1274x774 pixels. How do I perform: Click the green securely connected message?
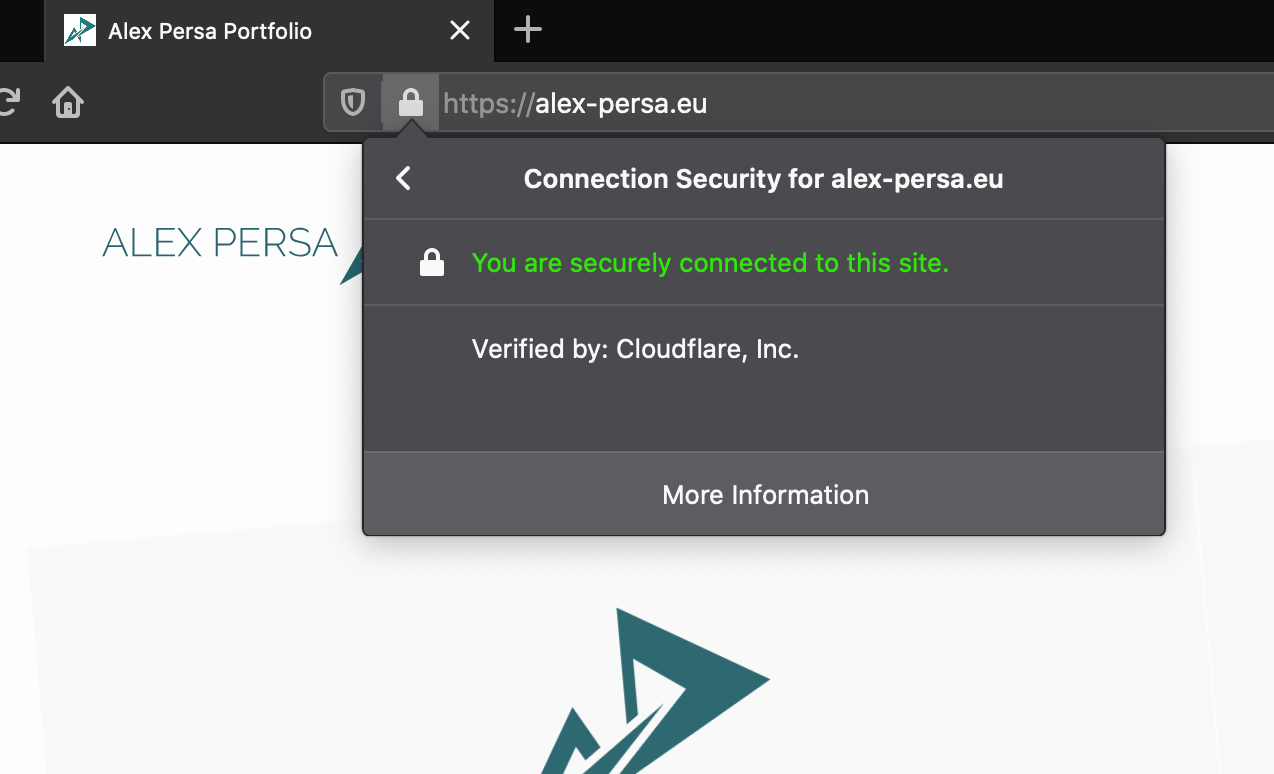coord(710,263)
